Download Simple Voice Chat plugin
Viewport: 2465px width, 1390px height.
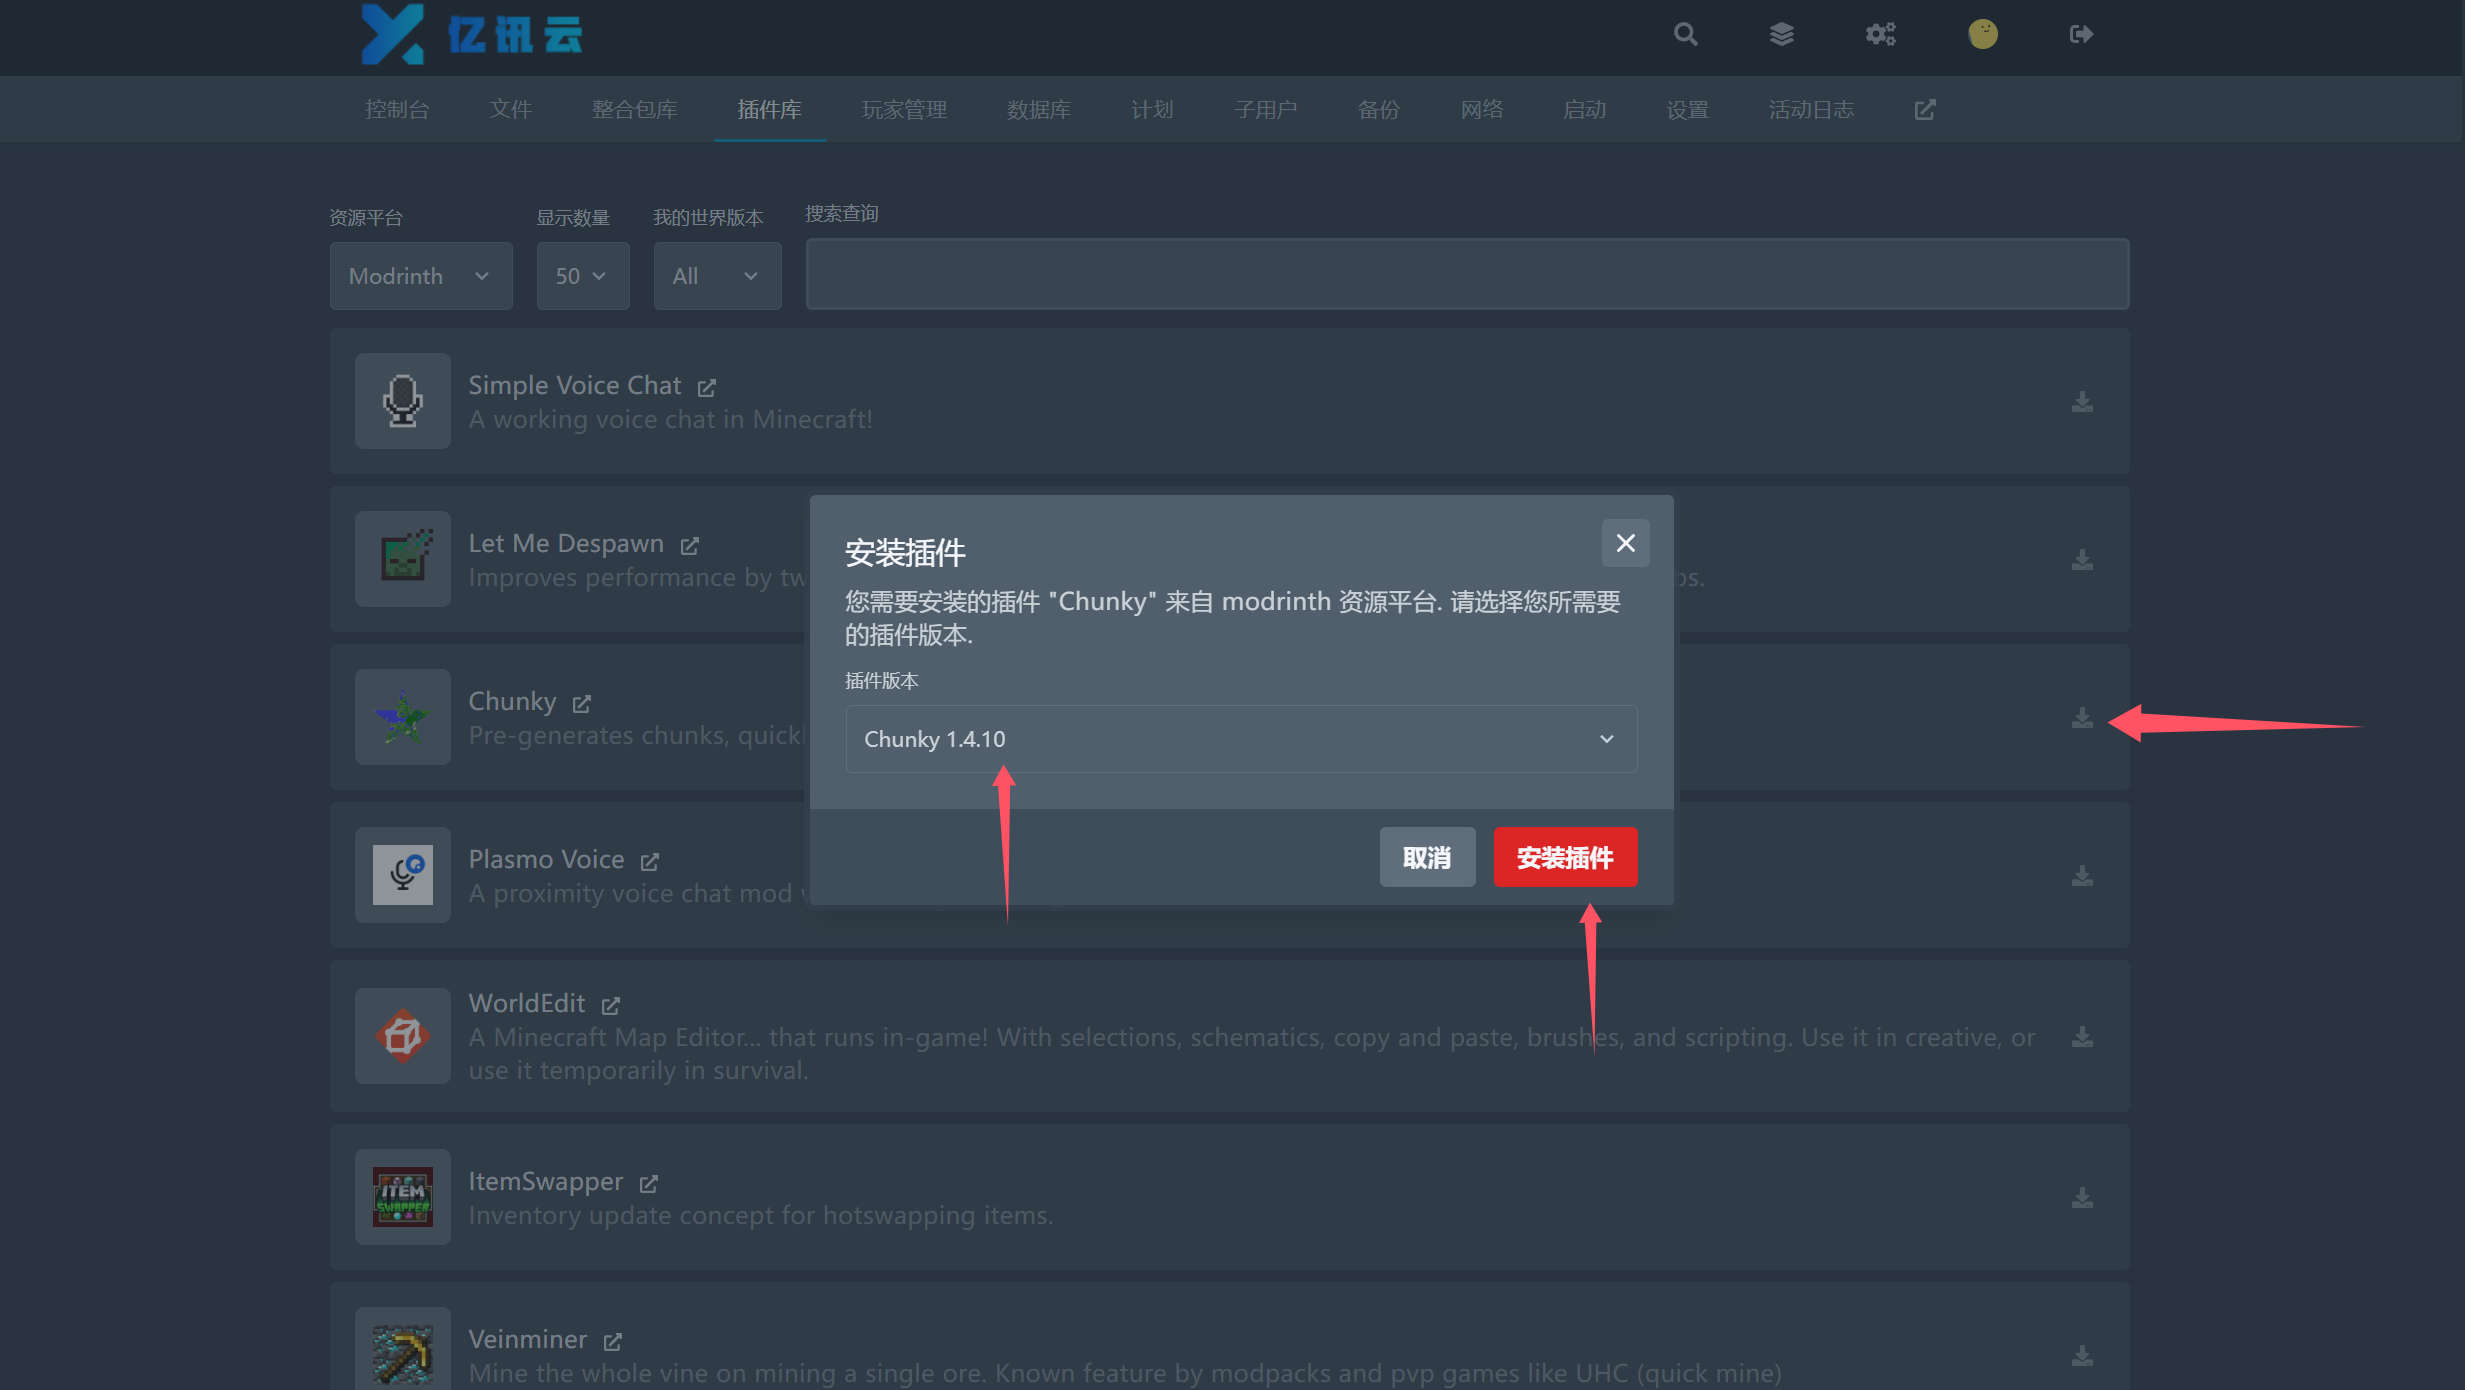point(2082,402)
